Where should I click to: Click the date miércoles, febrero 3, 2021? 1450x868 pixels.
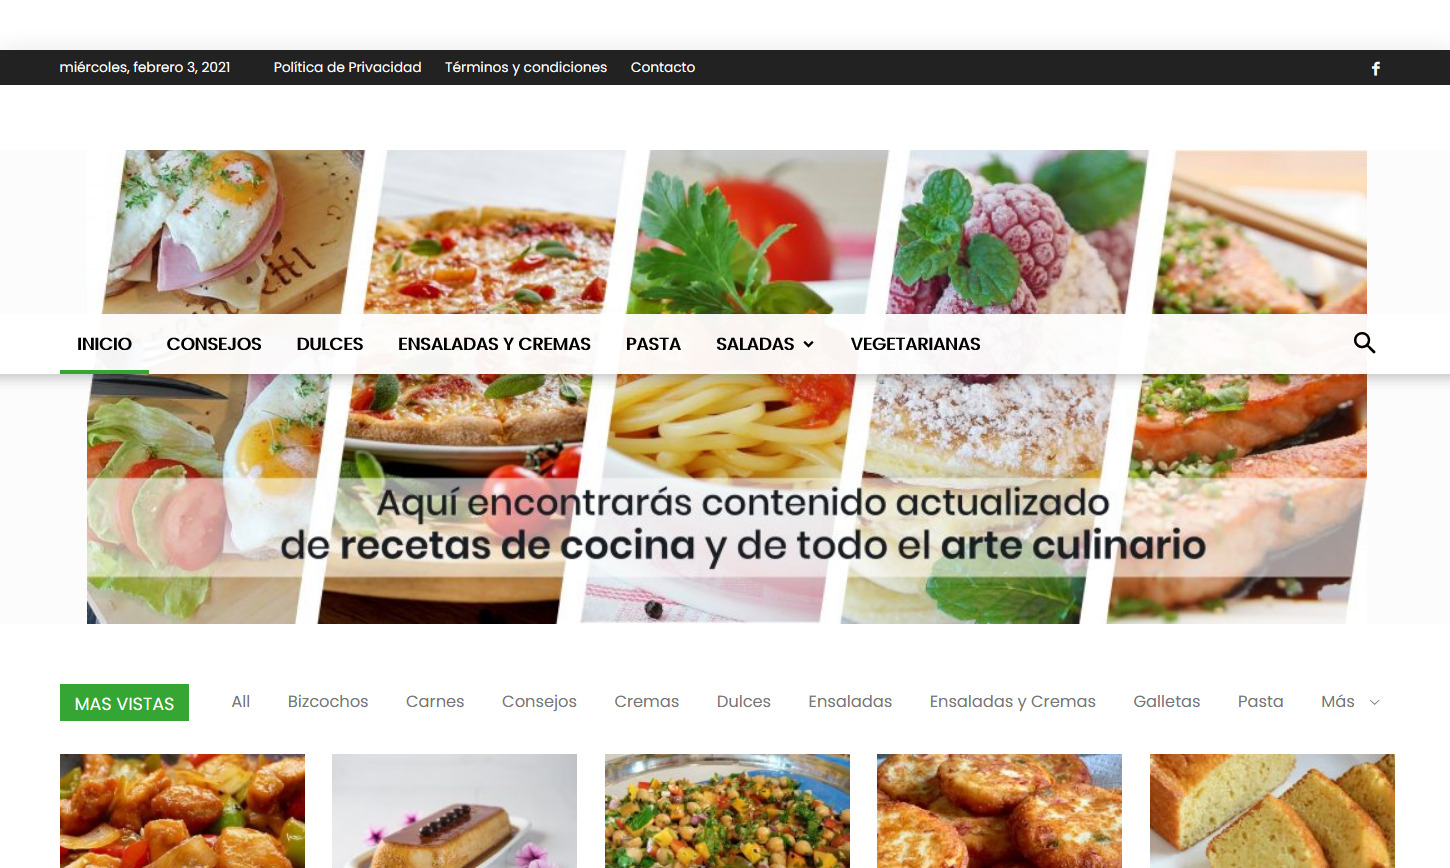point(145,67)
